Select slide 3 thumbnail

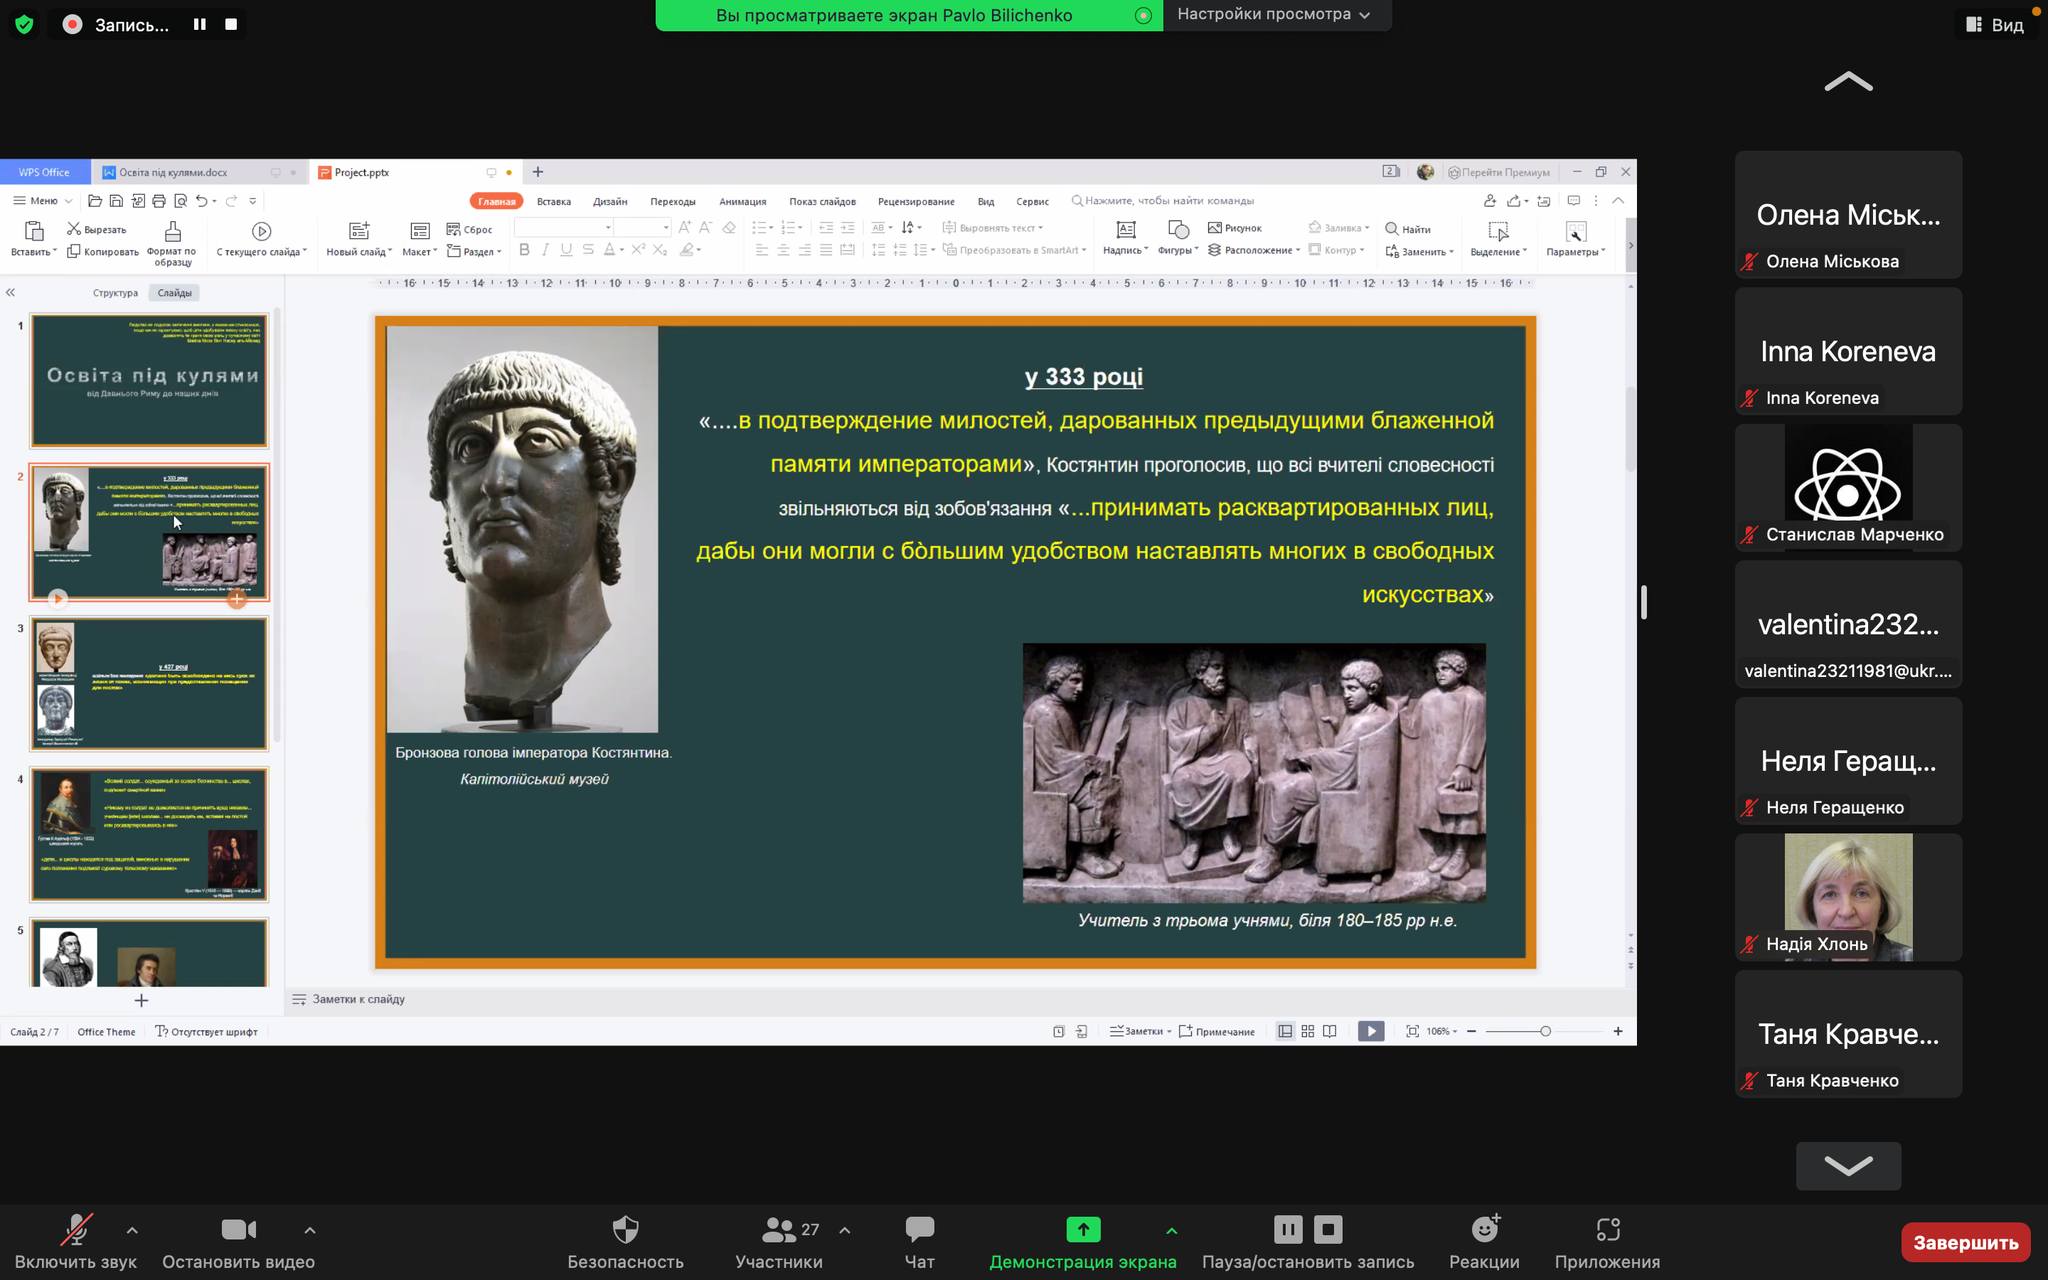click(149, 683)
